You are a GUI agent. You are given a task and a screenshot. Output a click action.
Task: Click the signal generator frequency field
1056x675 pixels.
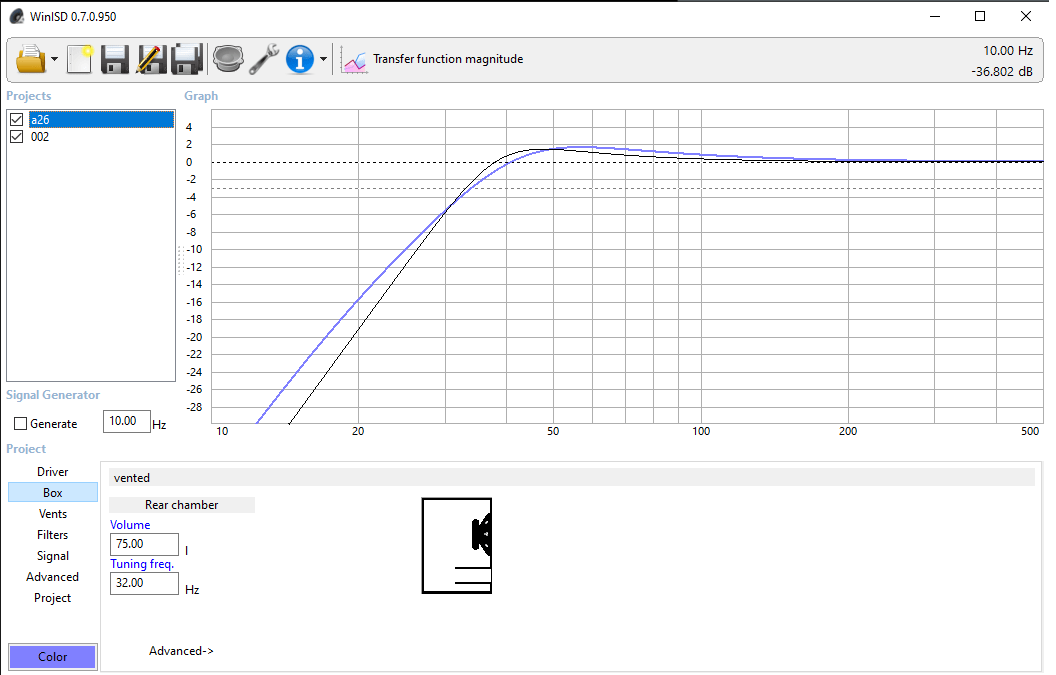click(127, 422)
